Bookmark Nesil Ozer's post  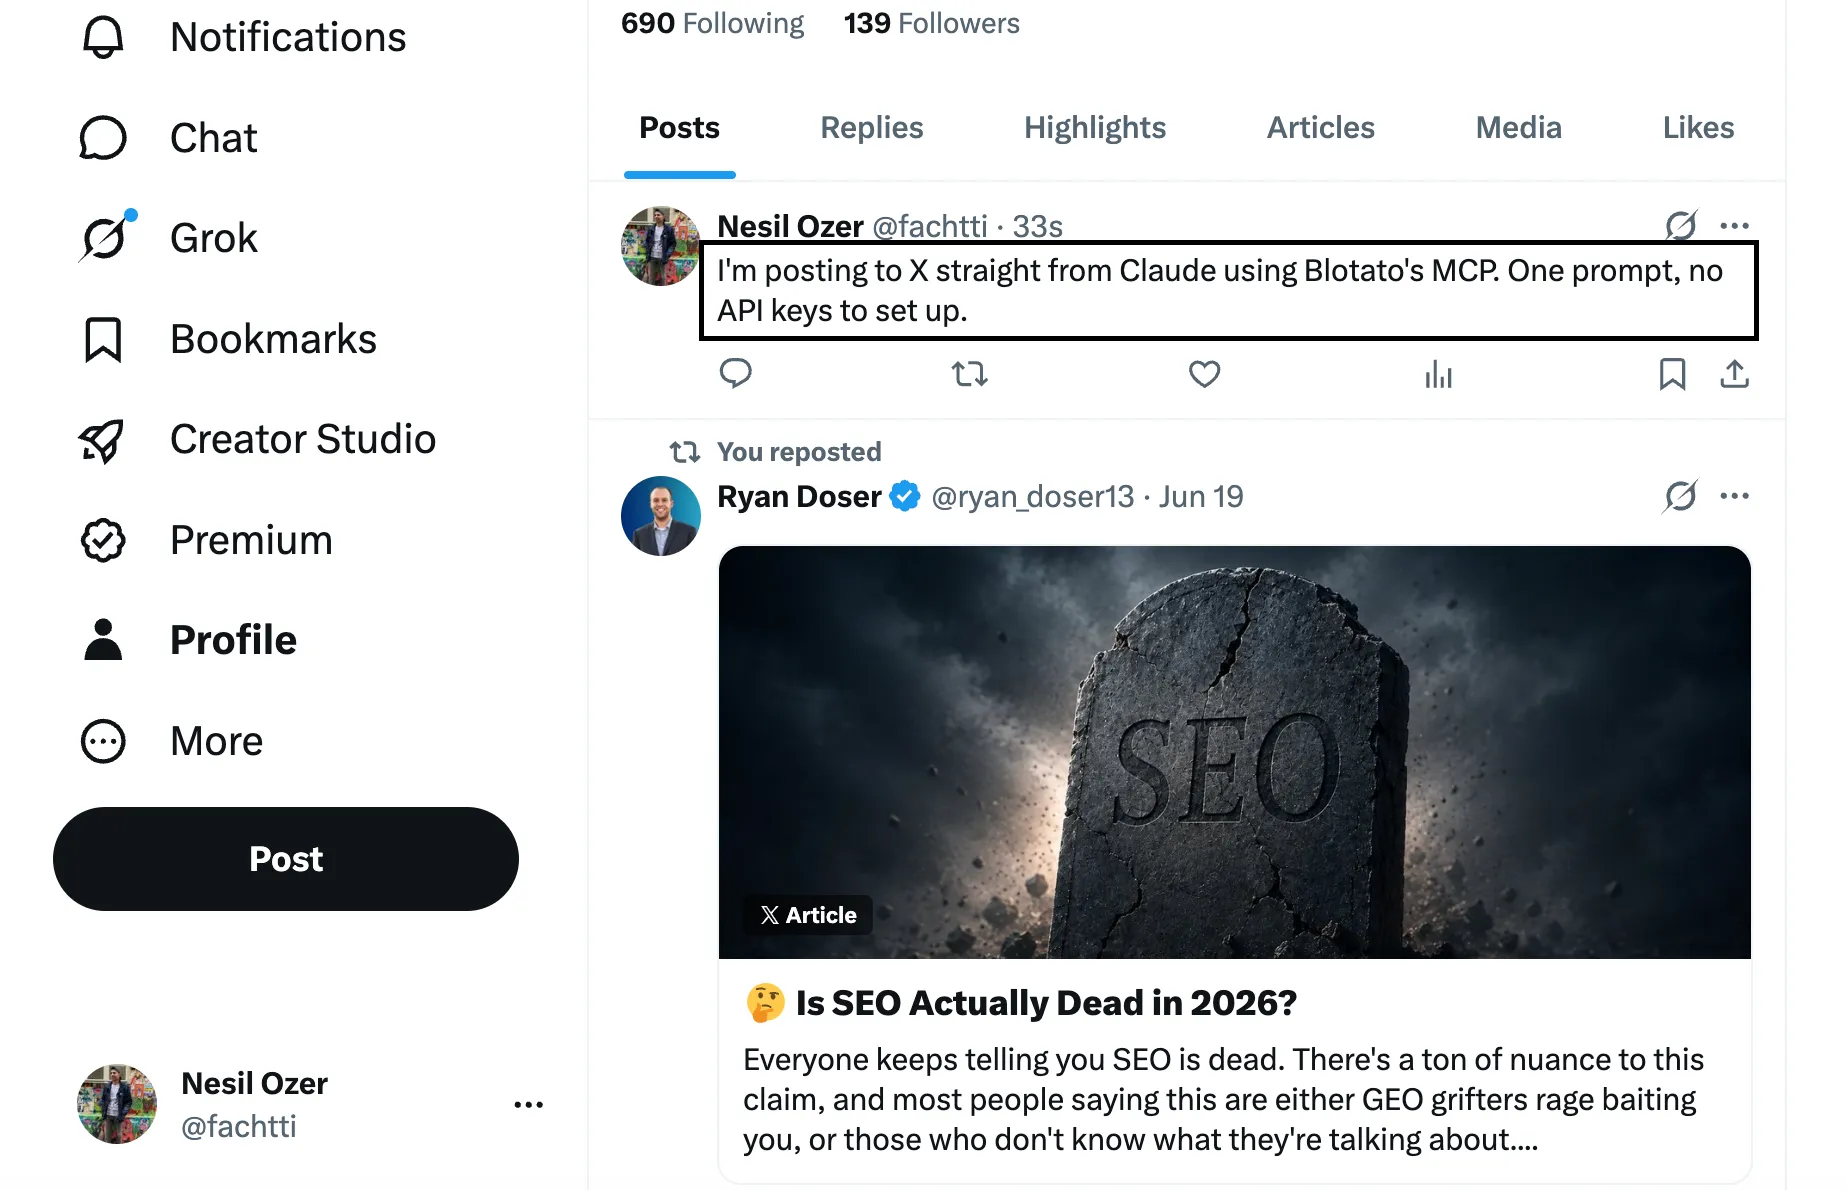1672,374
